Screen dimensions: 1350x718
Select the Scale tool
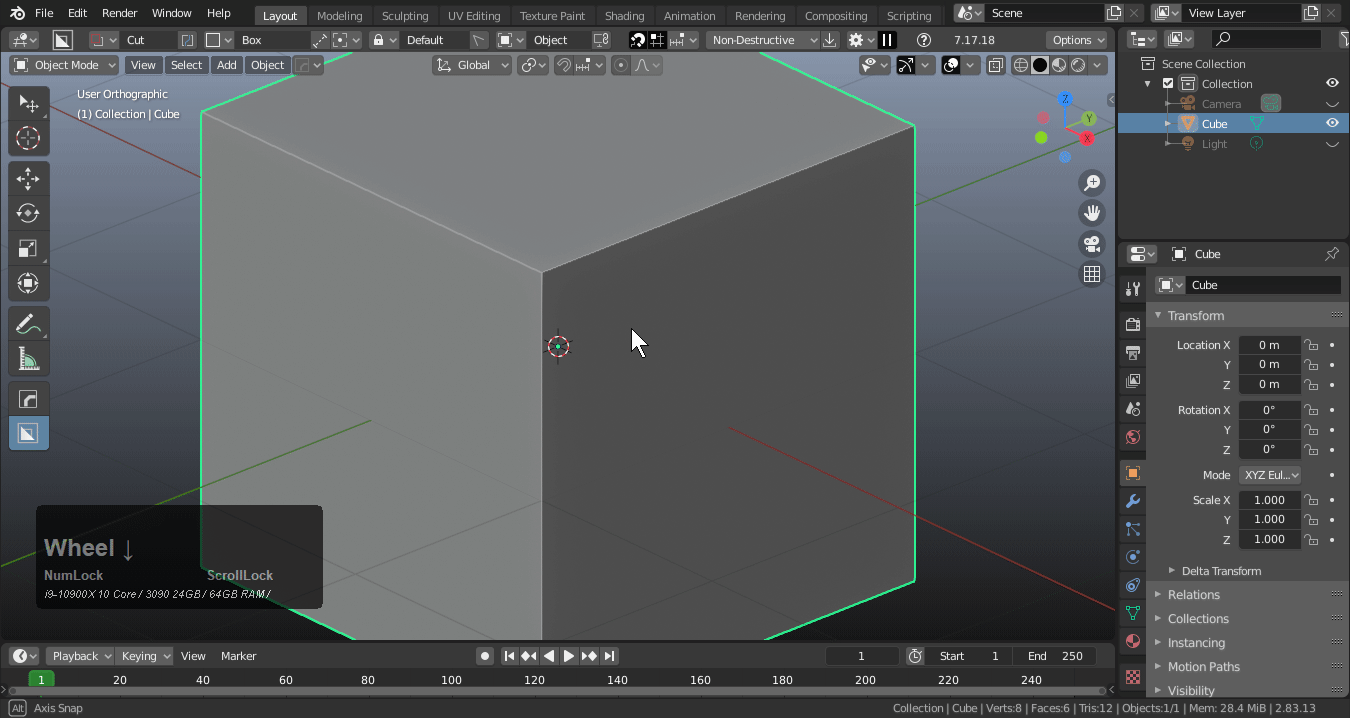pyautogui.click(x=28, y=249)
